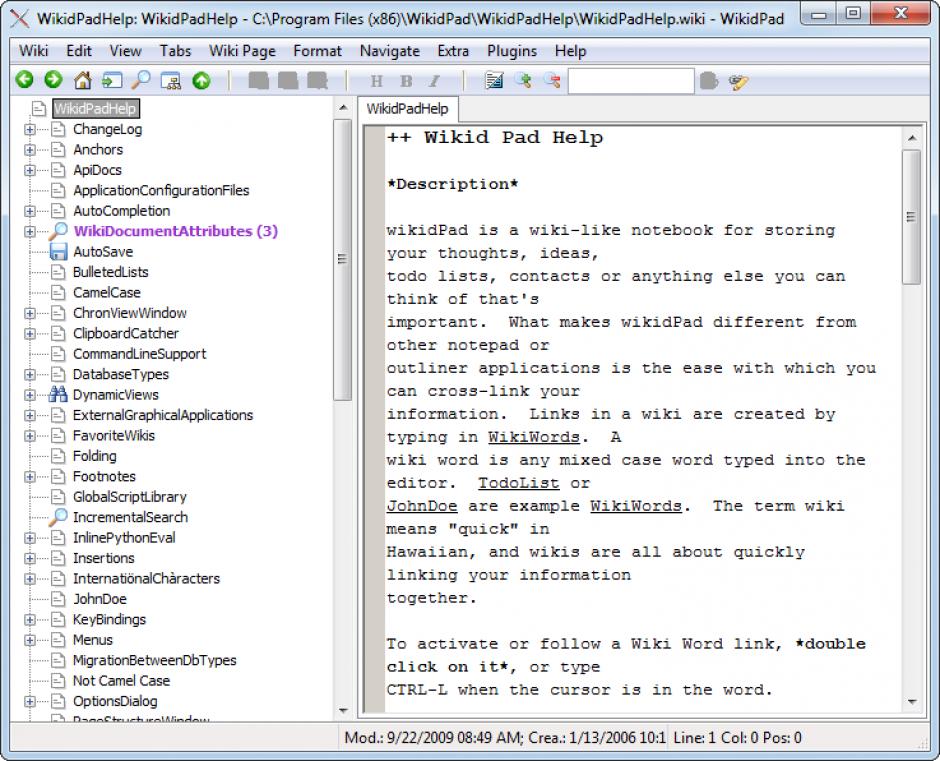Click the view tree structure toolbar icon
This screenshot has height=761, width=940.
[171, 80]
